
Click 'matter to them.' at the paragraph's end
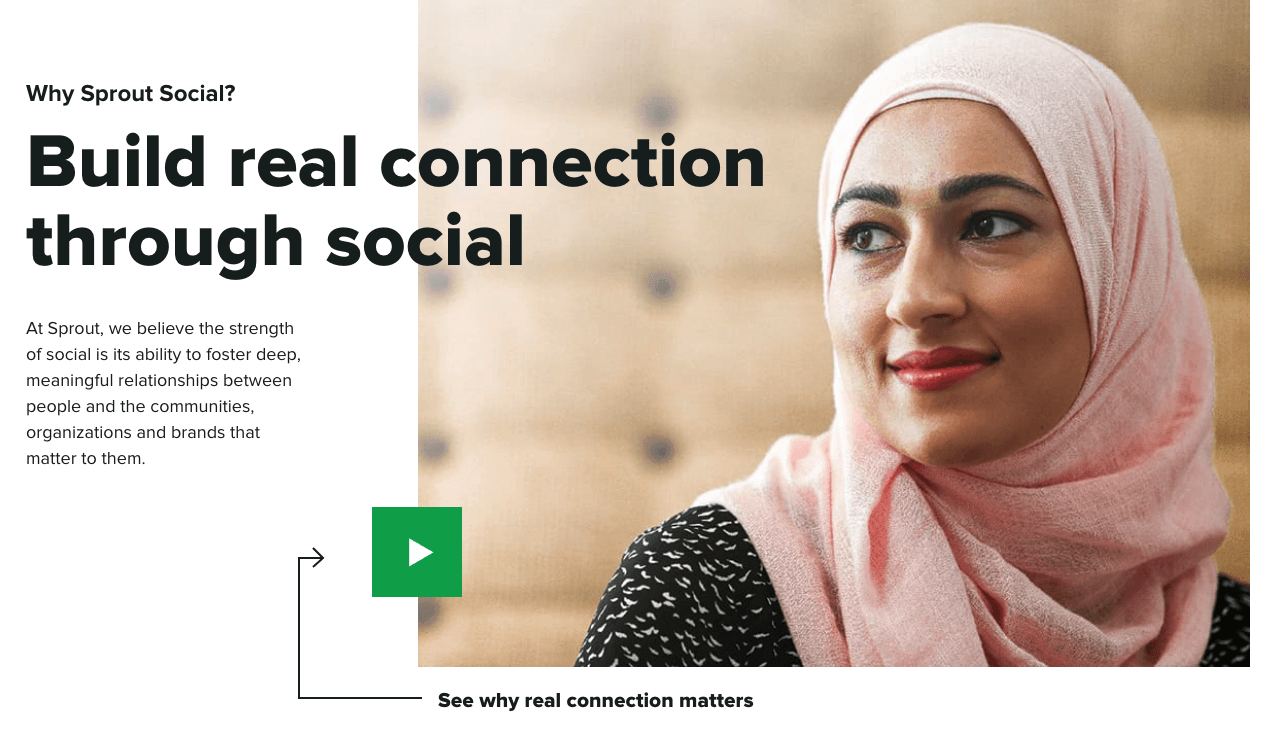click(x=86, y=459)
